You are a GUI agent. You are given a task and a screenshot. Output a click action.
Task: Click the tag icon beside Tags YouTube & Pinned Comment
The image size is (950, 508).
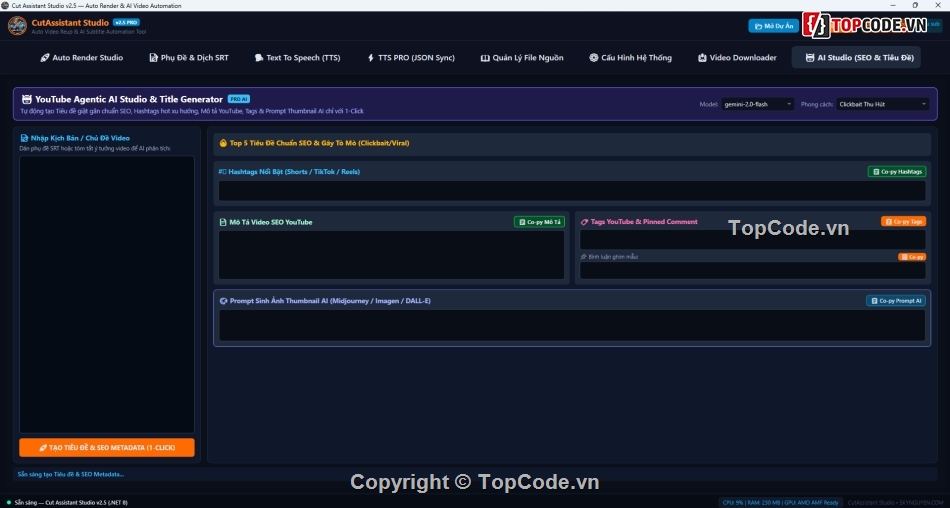pos(585,222)
